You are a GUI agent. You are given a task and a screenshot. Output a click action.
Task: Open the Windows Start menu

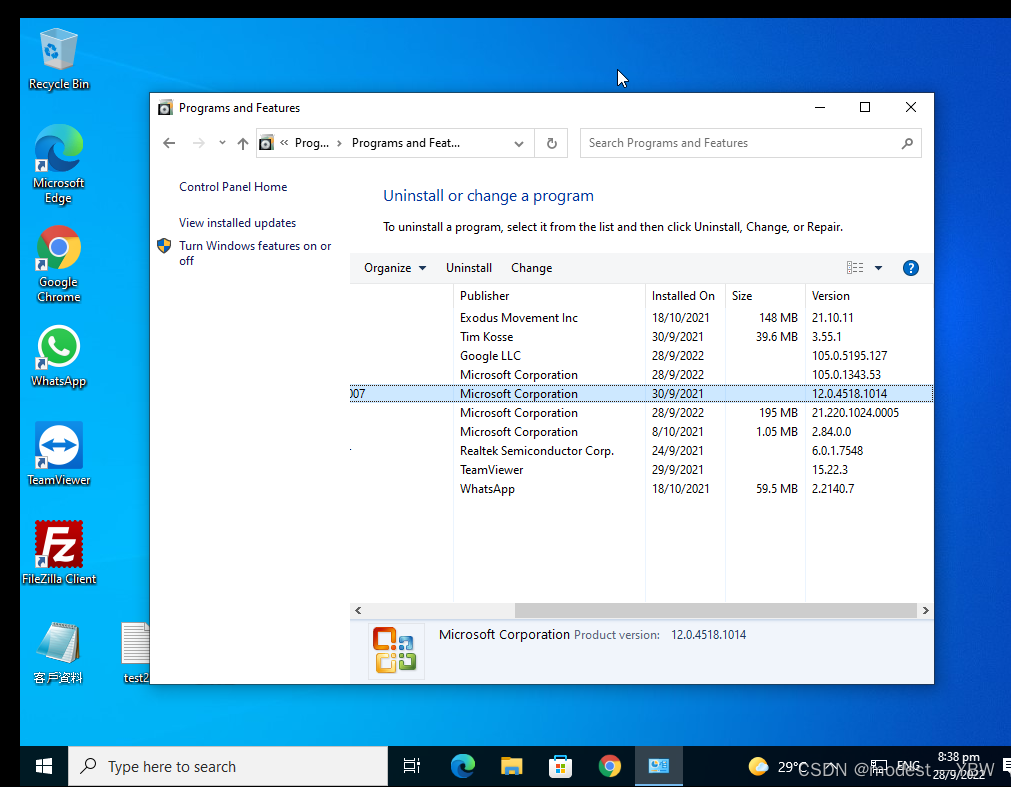point(44,766)
